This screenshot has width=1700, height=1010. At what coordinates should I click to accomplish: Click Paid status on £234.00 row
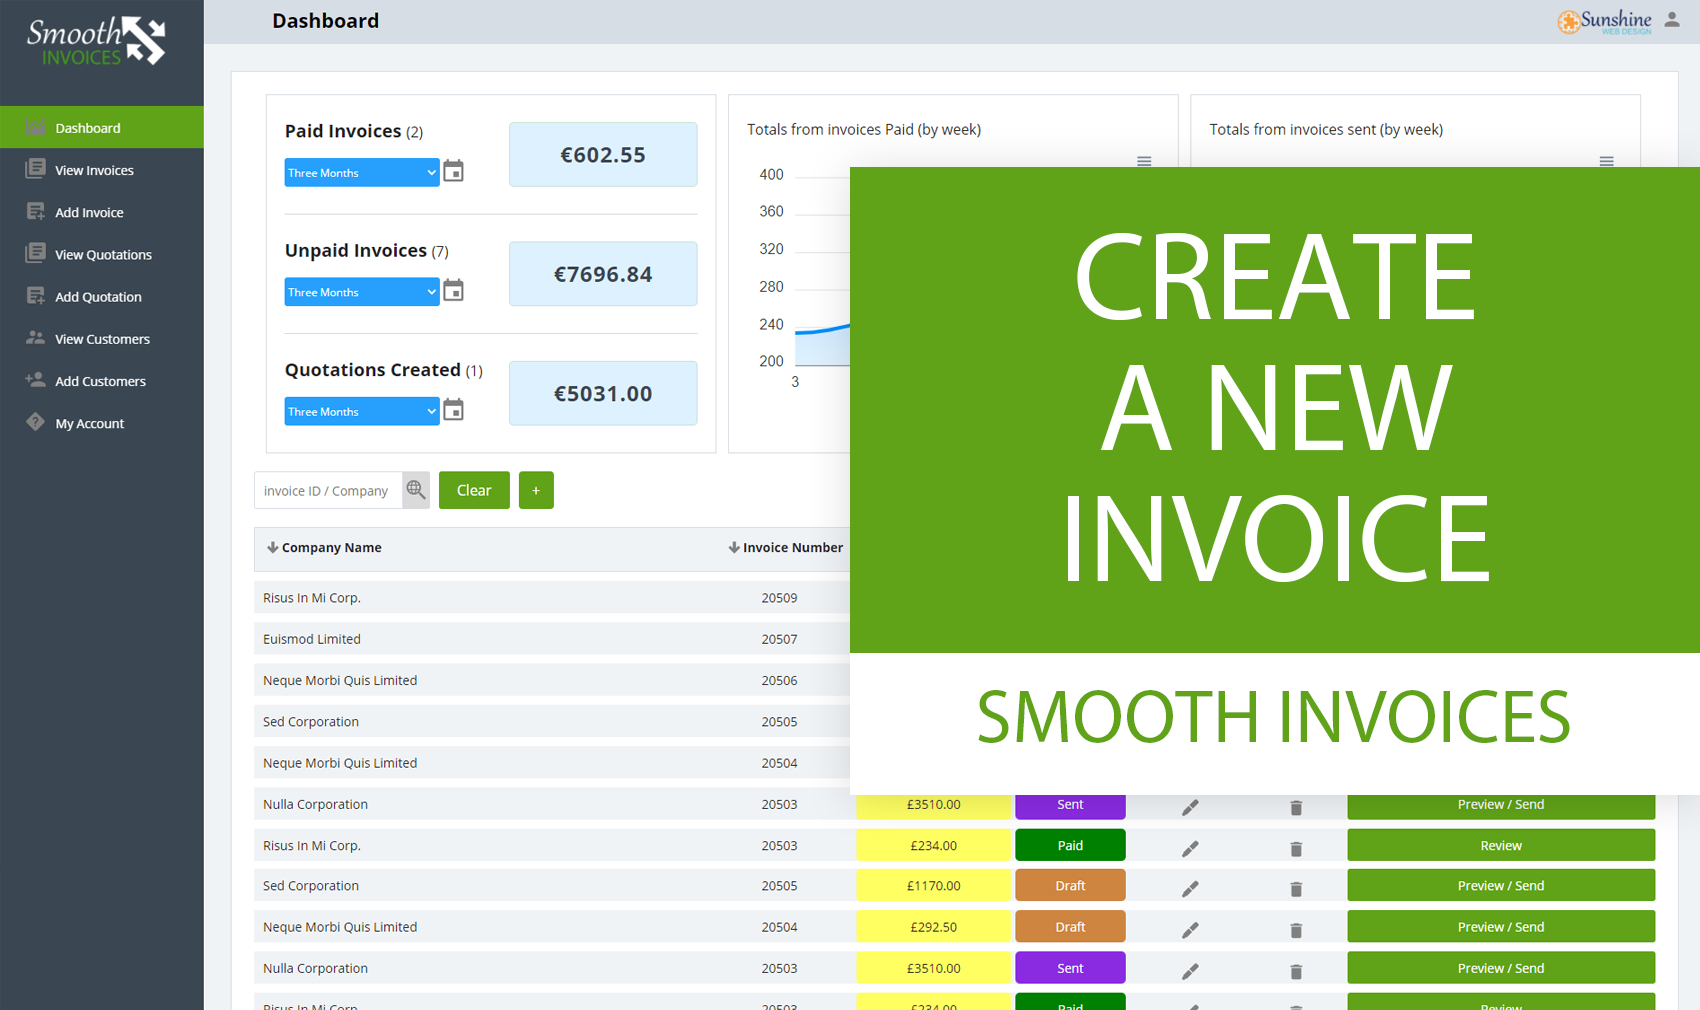1070,845
